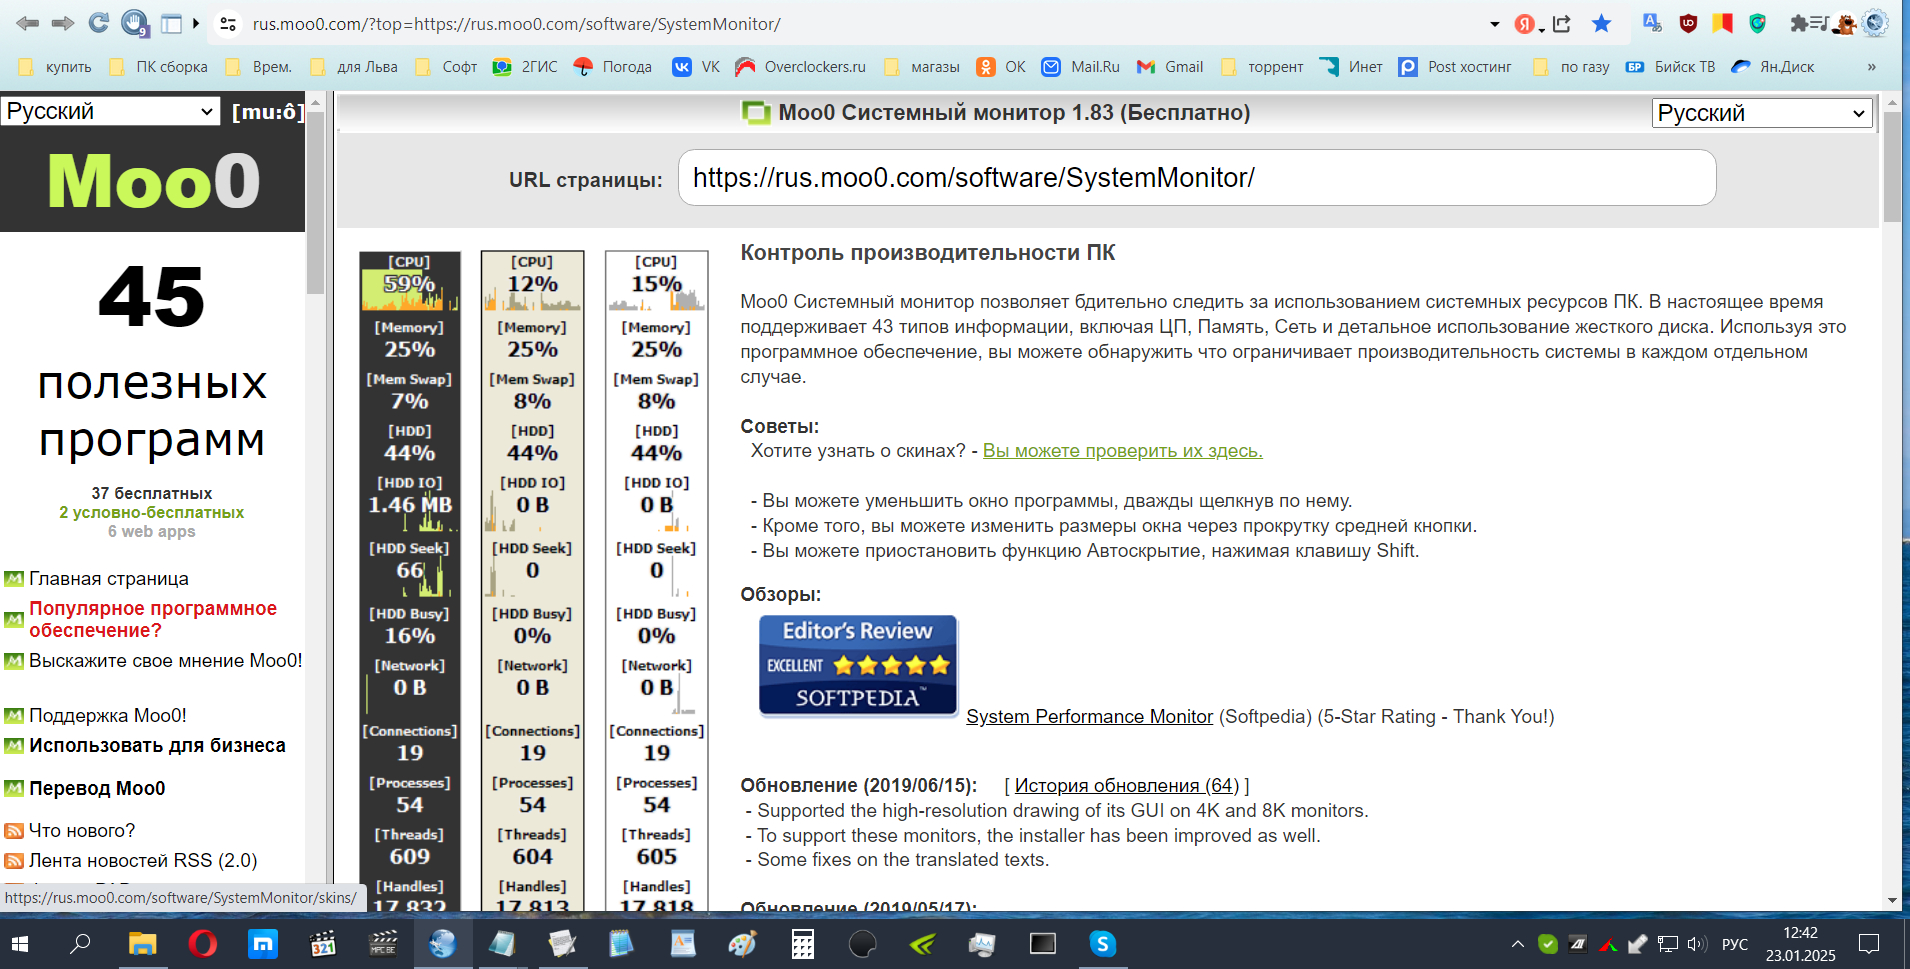Image resolution: width=1910 pixels, height=969 pixels.
Task: Expand the address bar suggestions arrow
Action: (x=1495, y=24)
